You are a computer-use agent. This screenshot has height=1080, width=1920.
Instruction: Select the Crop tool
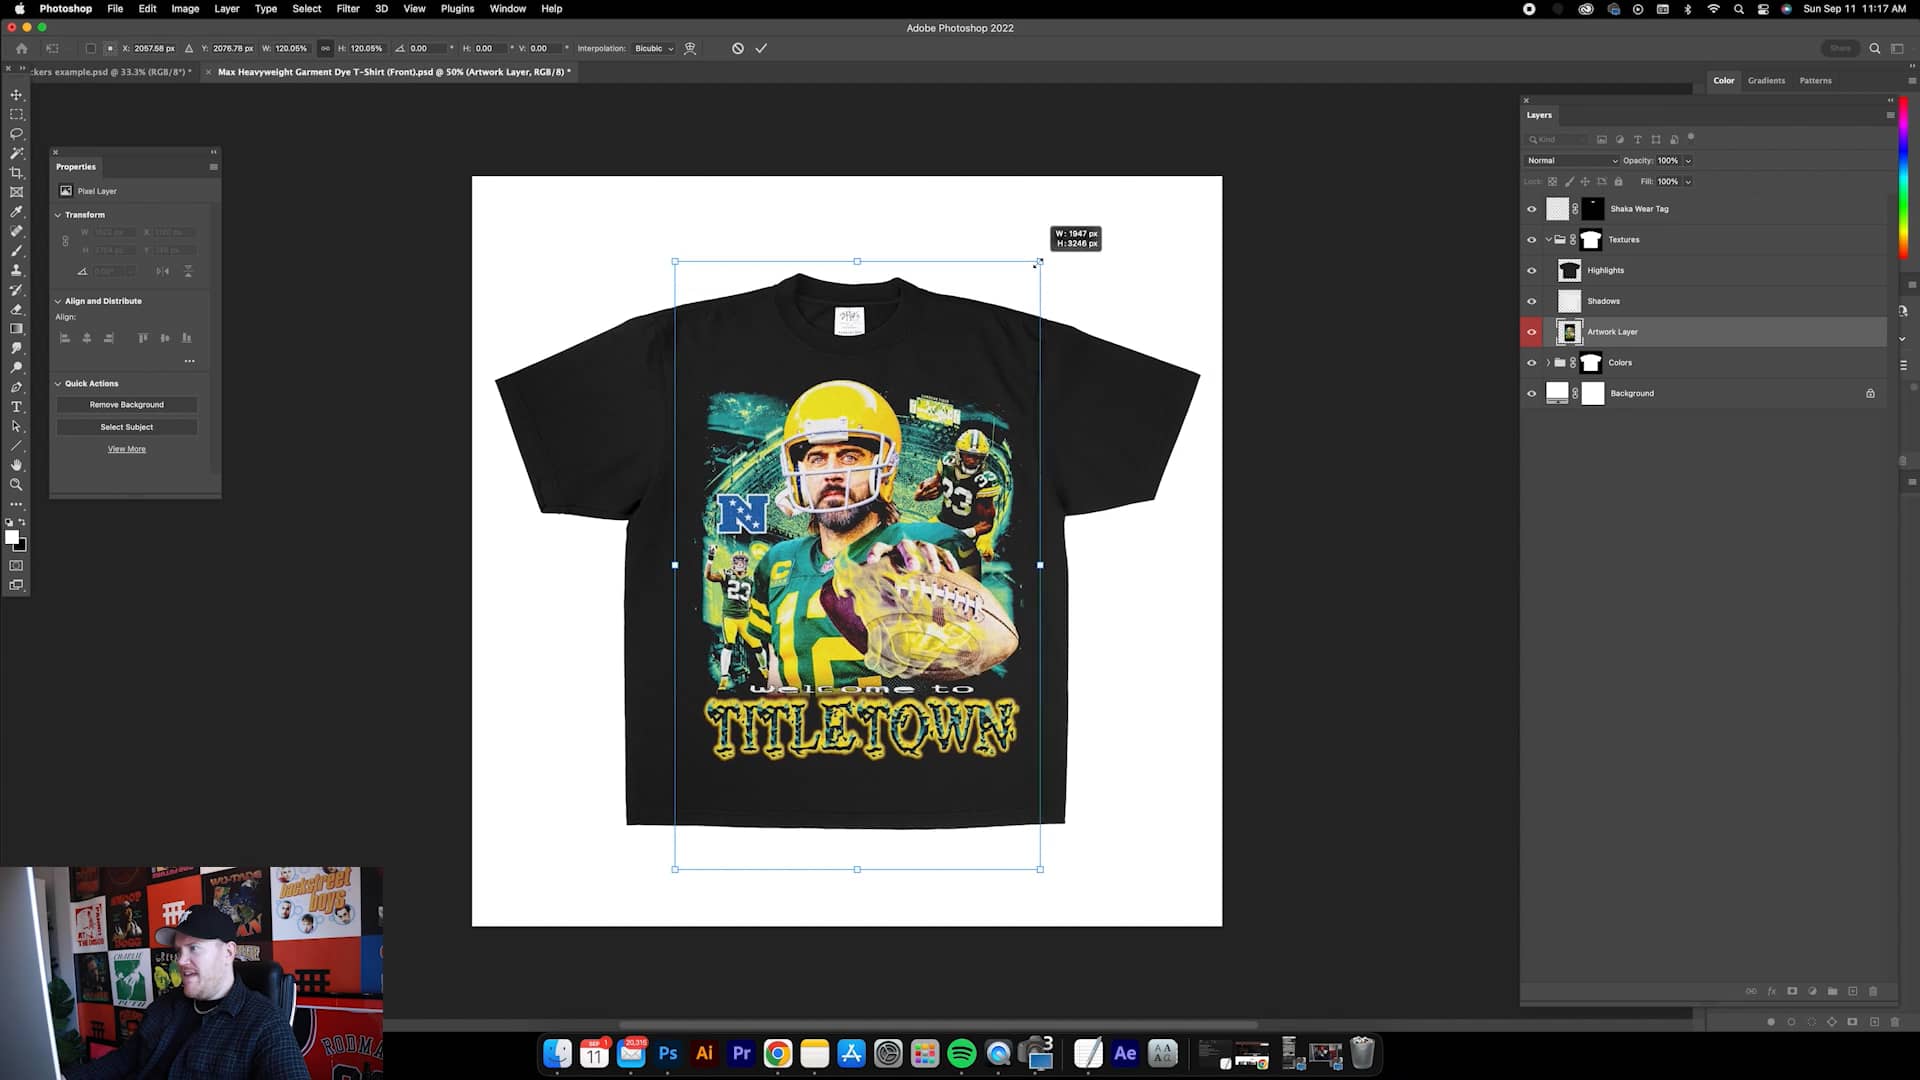click(16, 173)
